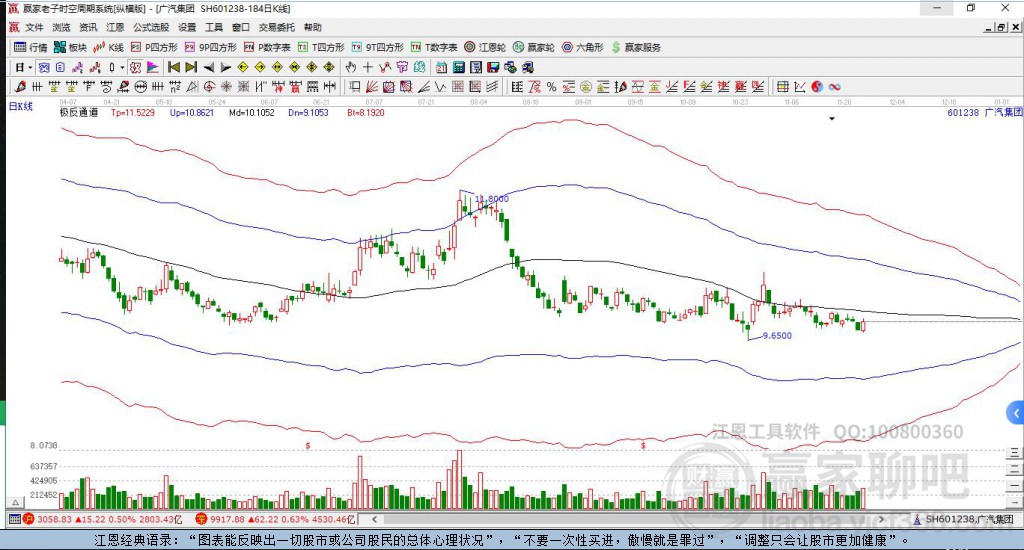Open the 交易委托 menu
1024x550 pixels.
(x=276, y=27)
